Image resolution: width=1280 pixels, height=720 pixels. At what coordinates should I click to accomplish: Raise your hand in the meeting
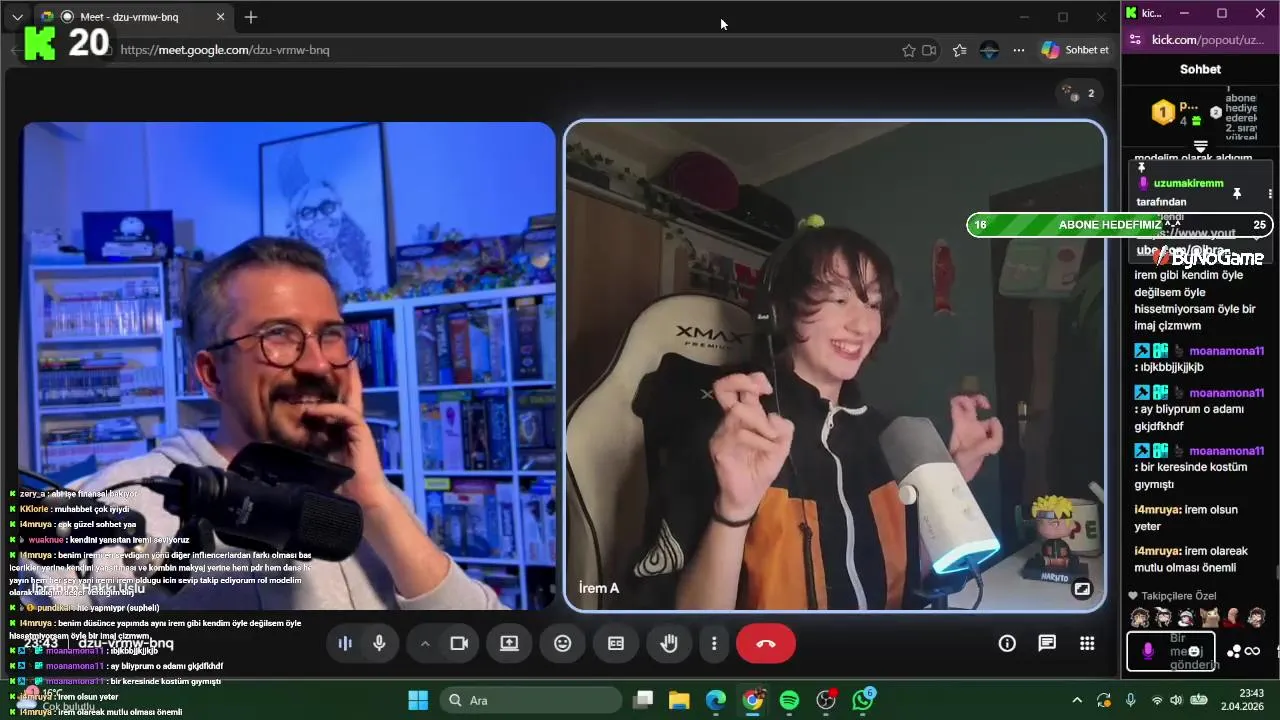click(669, 644)
